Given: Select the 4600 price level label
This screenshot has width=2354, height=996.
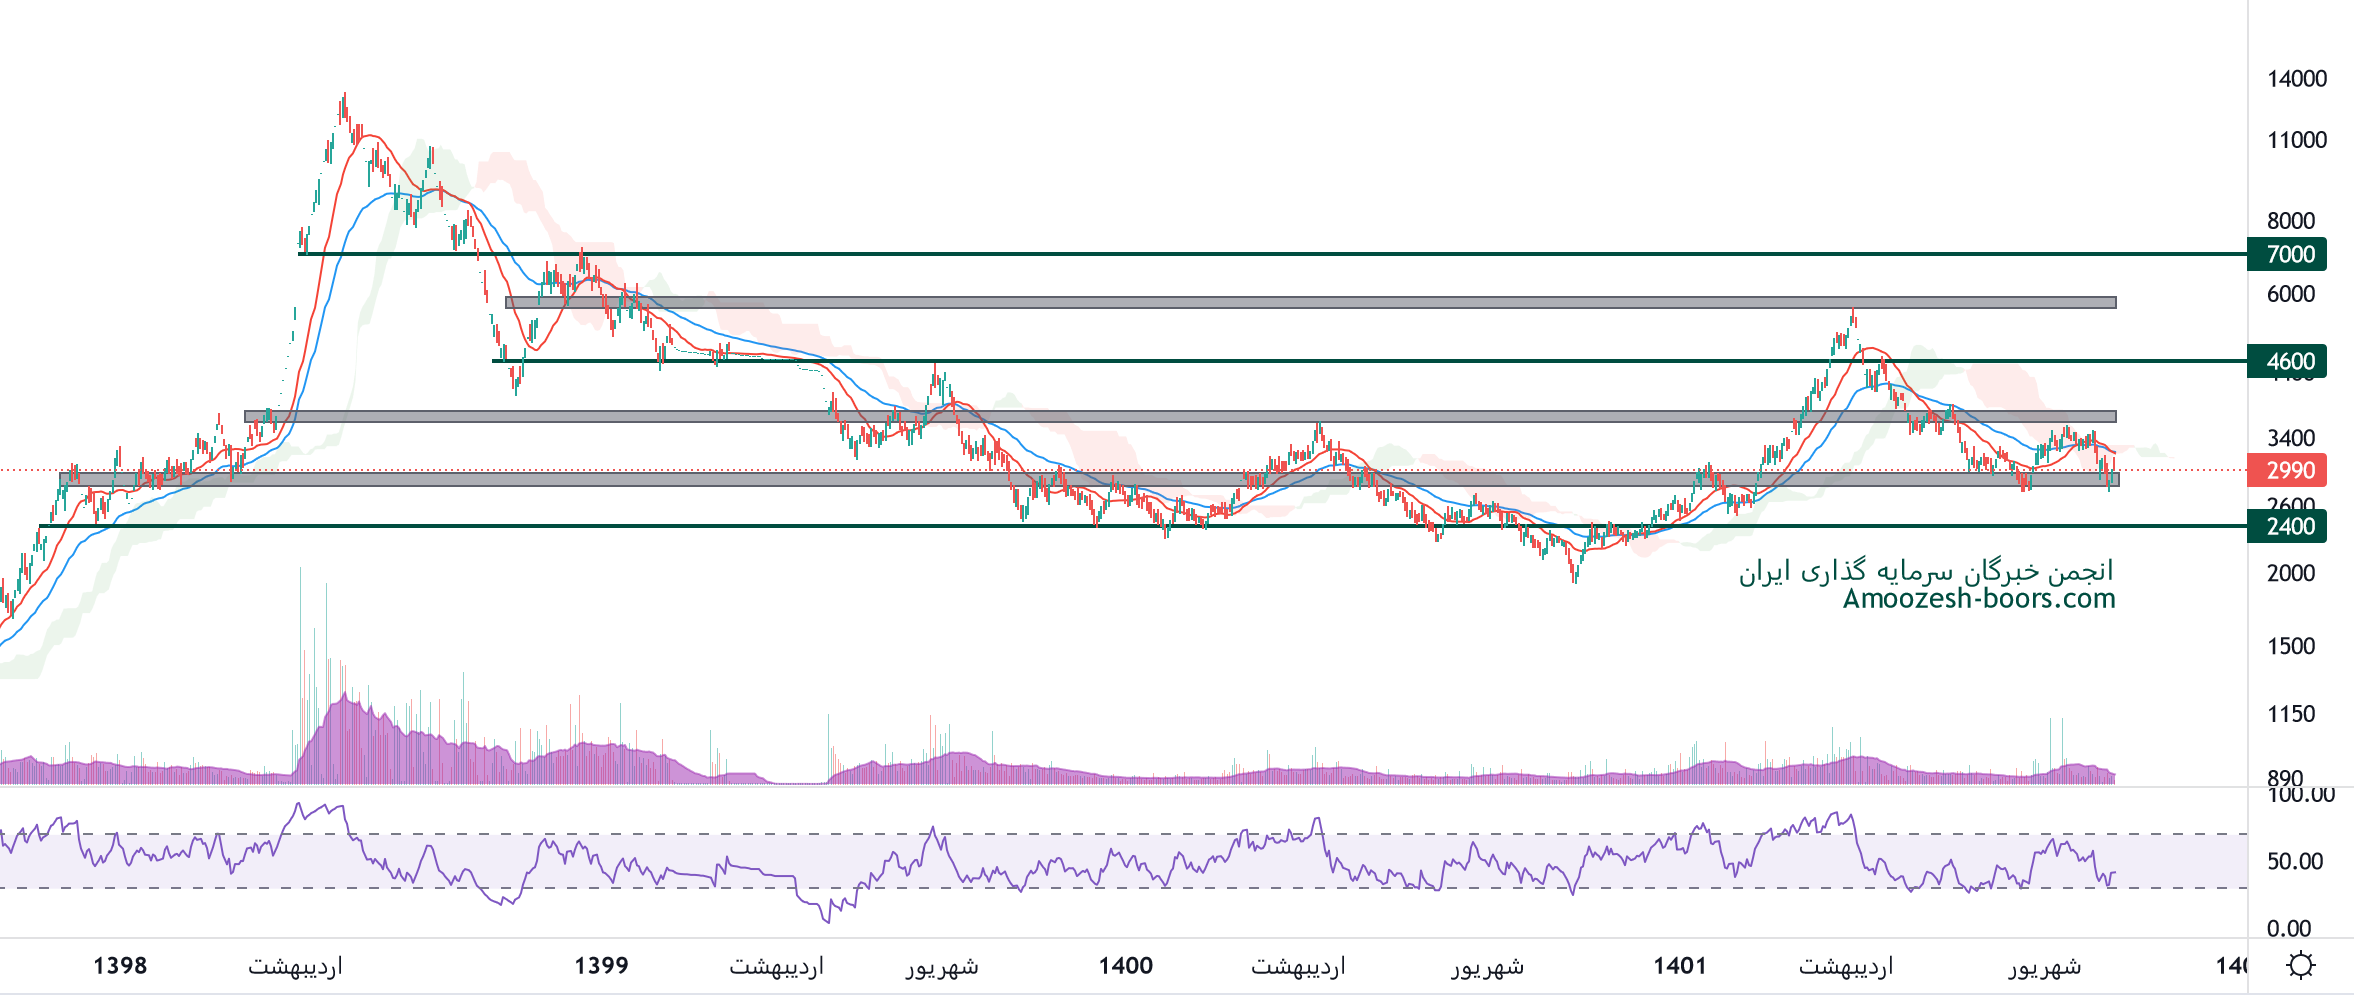Looking at the screenshot, I should click(2288, 361).
